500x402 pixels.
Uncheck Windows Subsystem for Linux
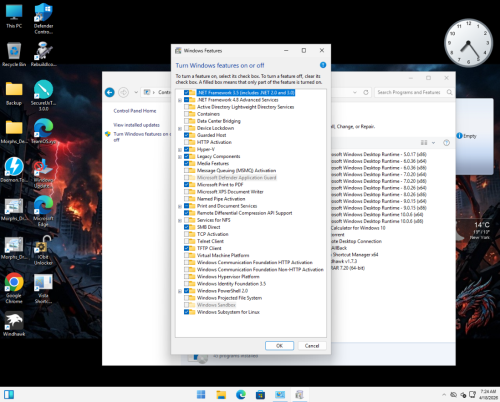[186, 312]
